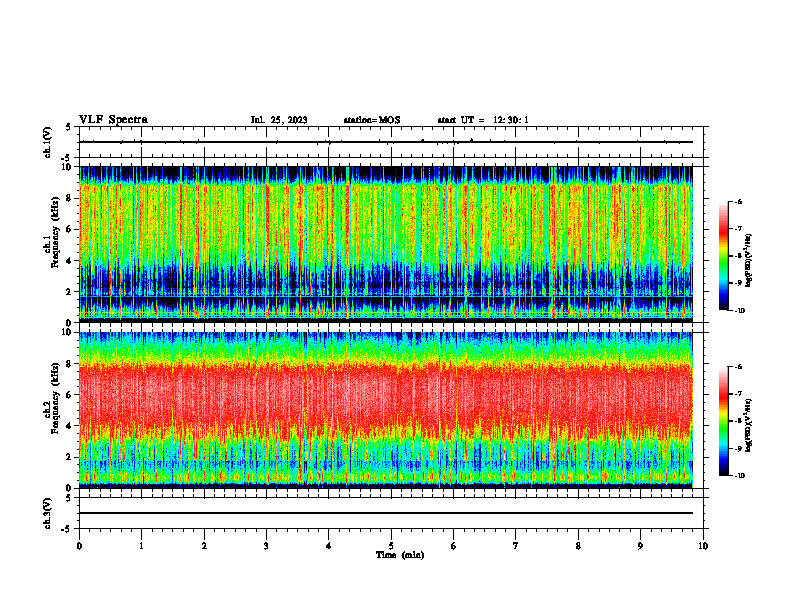Screen dimensions: 792x612
Task: Click the ch.3(V) waveform trace panel
Action: (391, 513)
